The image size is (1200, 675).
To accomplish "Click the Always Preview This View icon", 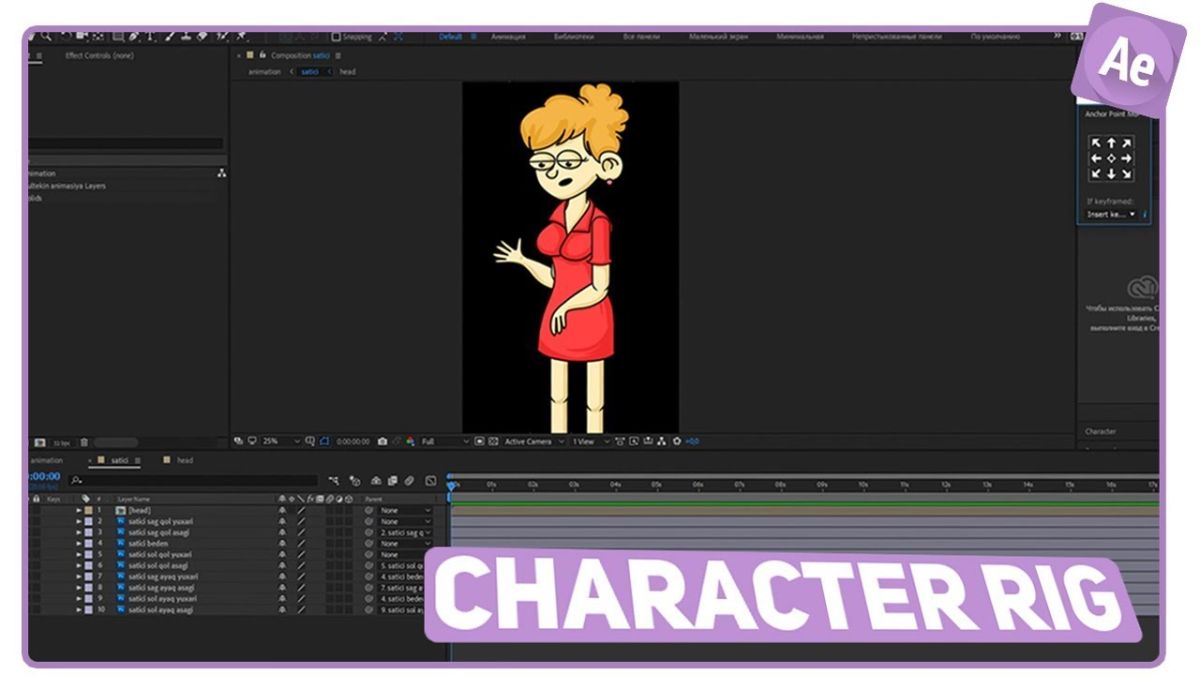I will (x=238, y=441).
